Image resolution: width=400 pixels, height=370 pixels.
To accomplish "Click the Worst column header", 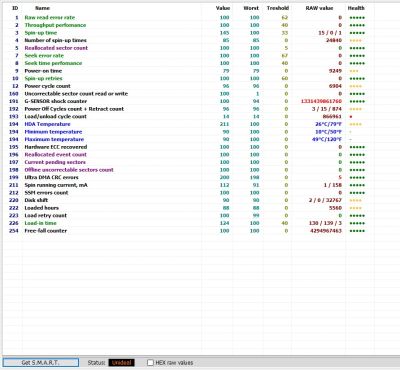I will [251, 8].
